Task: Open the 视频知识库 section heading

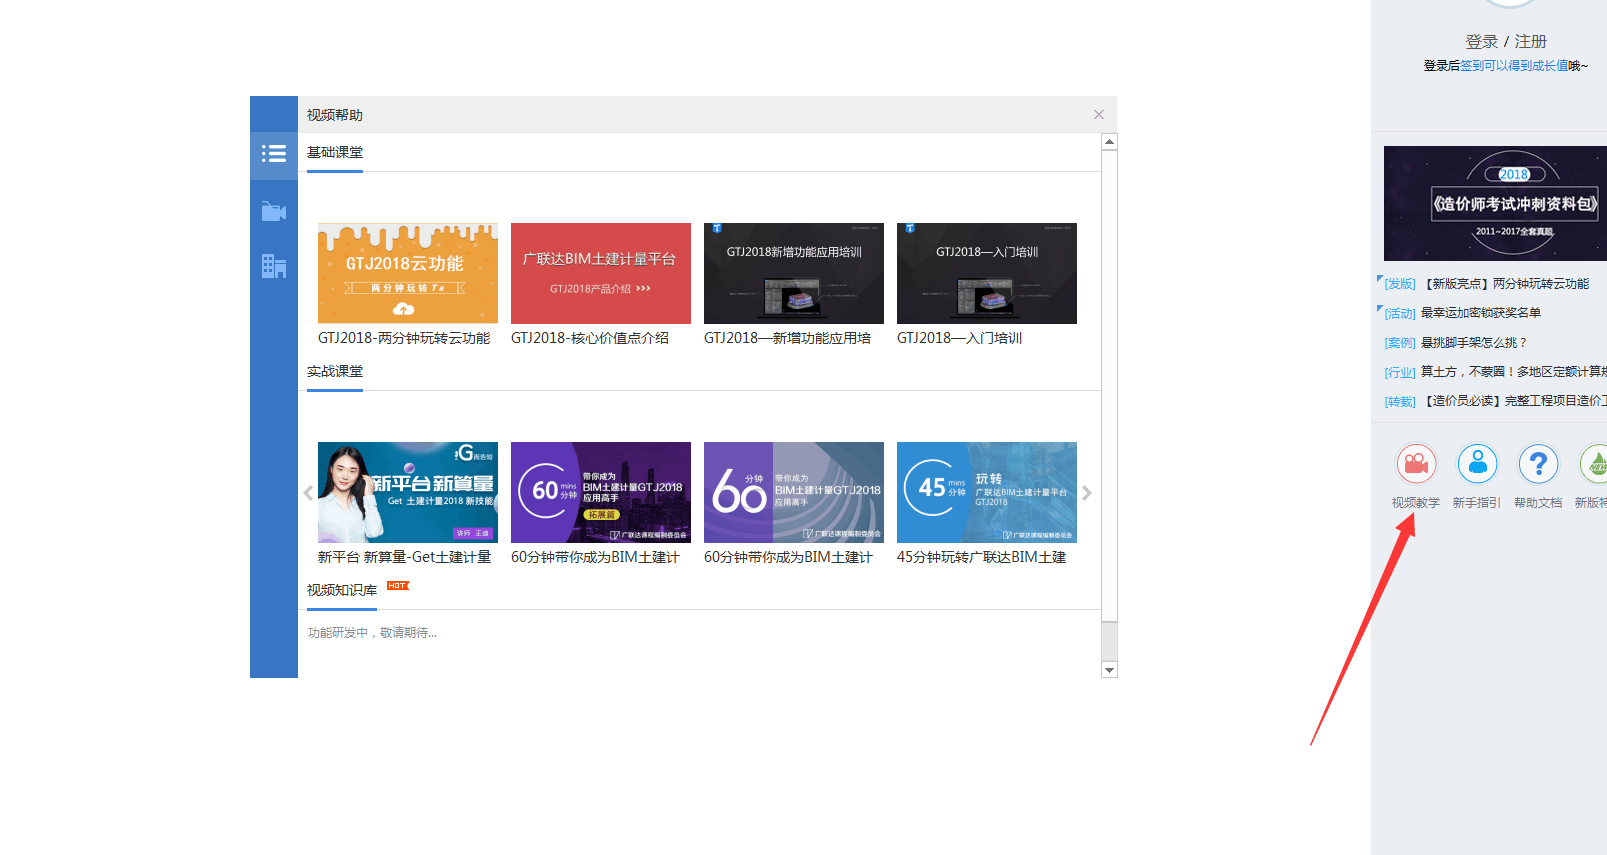Action: pyautogui.click(x=342, y=590)
